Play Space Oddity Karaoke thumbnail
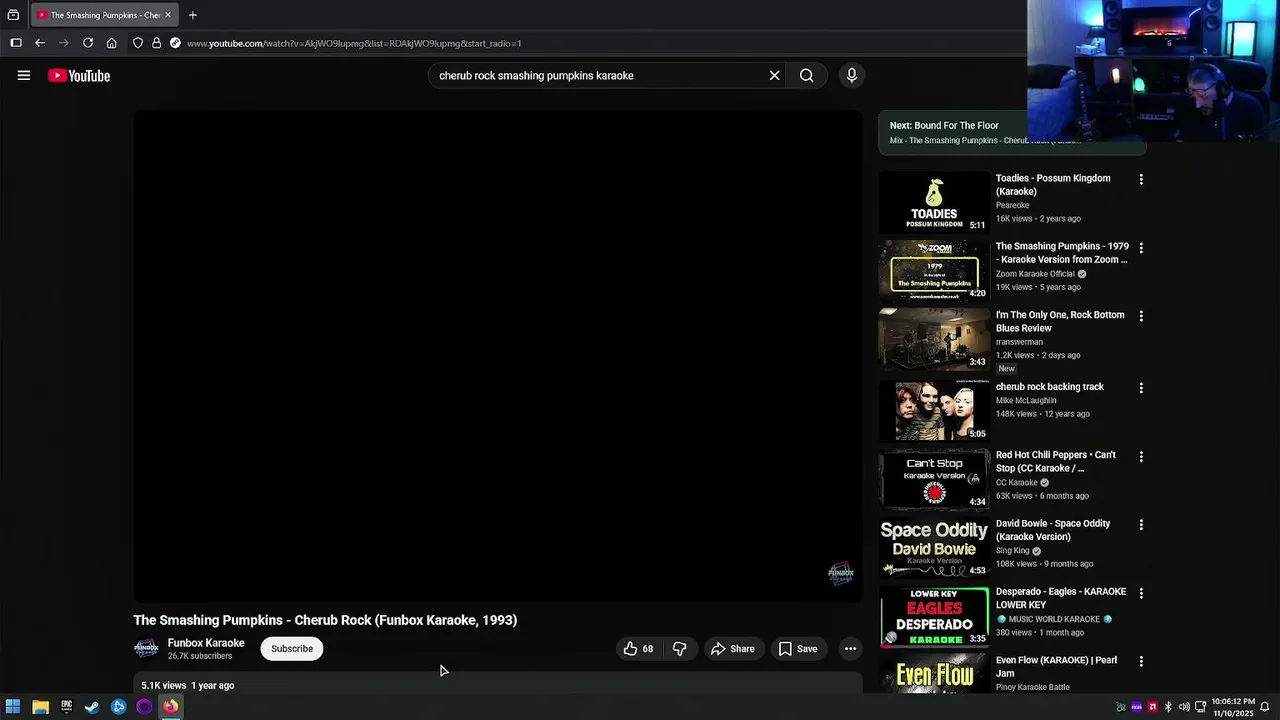Image resolution: width=1280 pixels, height=720 pixels. (934, 548)
